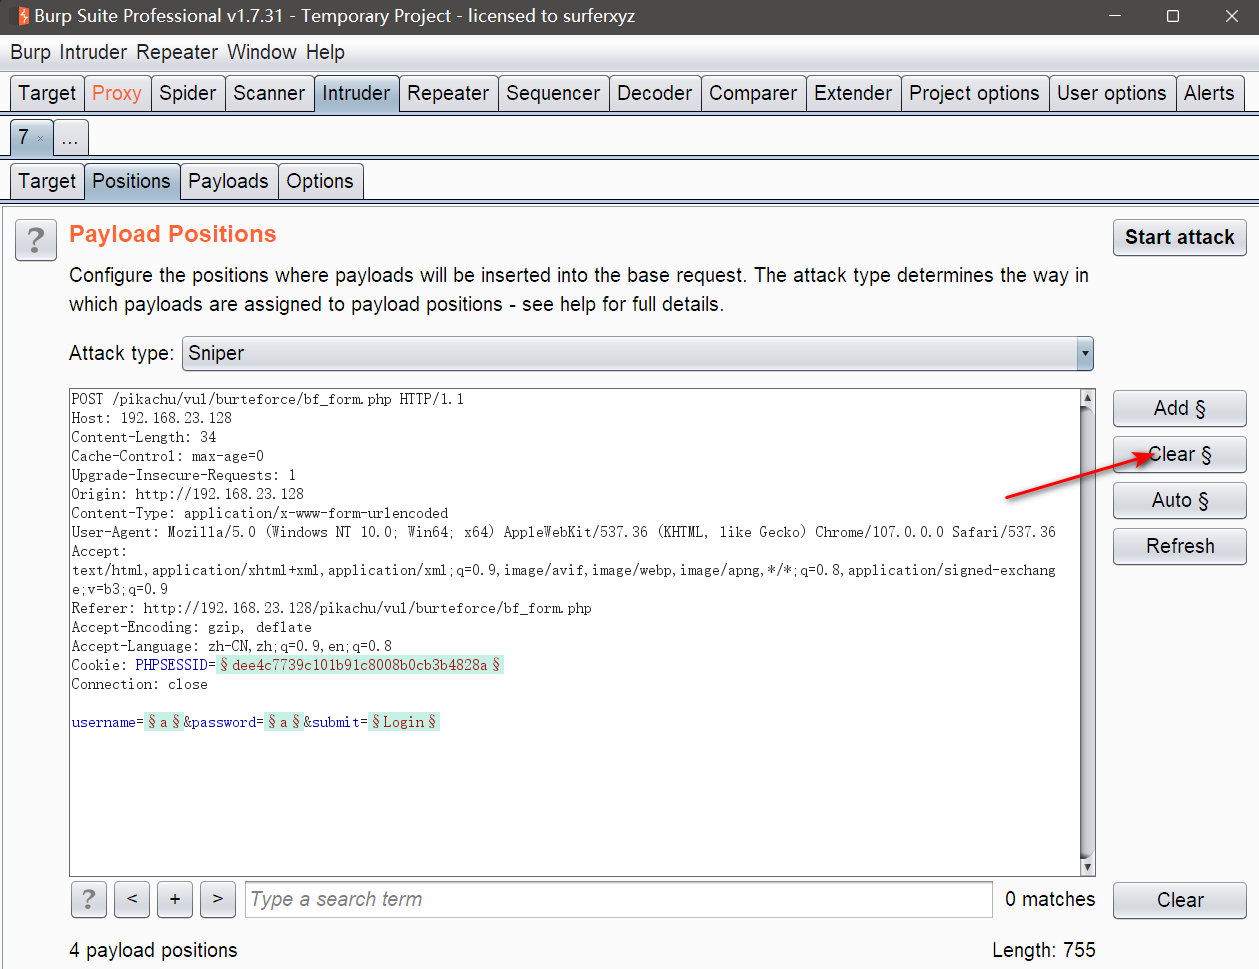
Task: Open the Burp menu
Action: [30, 52]
